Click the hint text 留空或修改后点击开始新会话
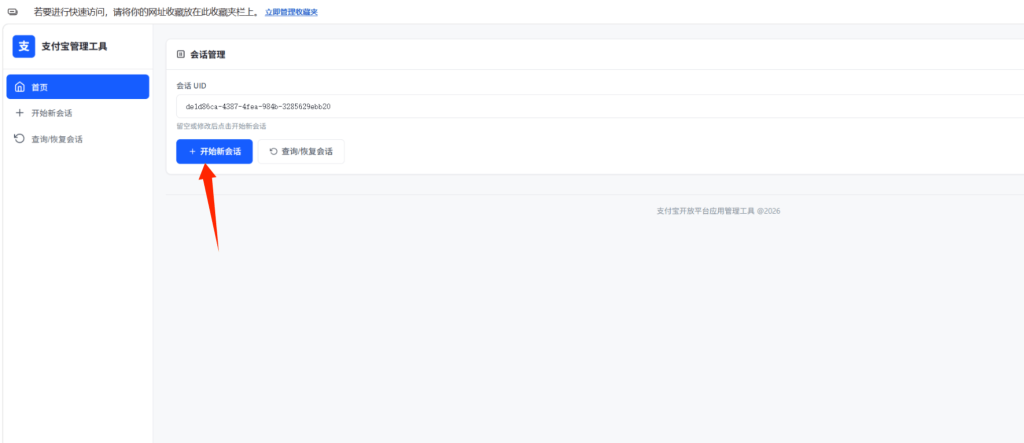 click(x=221, y=126)
